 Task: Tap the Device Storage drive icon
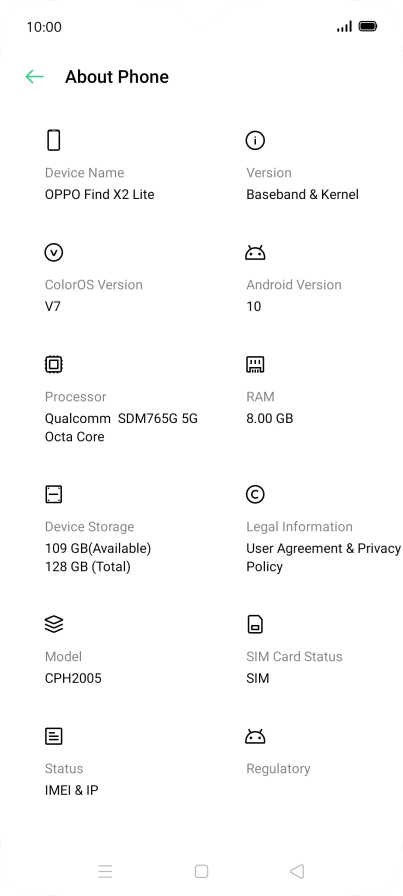pyautogui.click(x=54, y=494)
